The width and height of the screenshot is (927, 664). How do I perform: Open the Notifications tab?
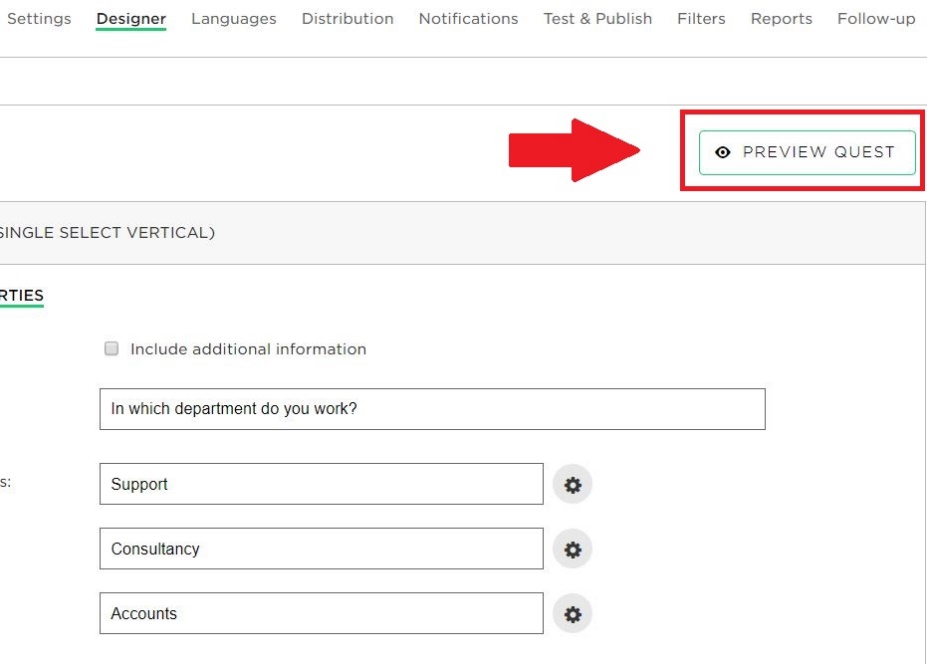tap(468, 19)
